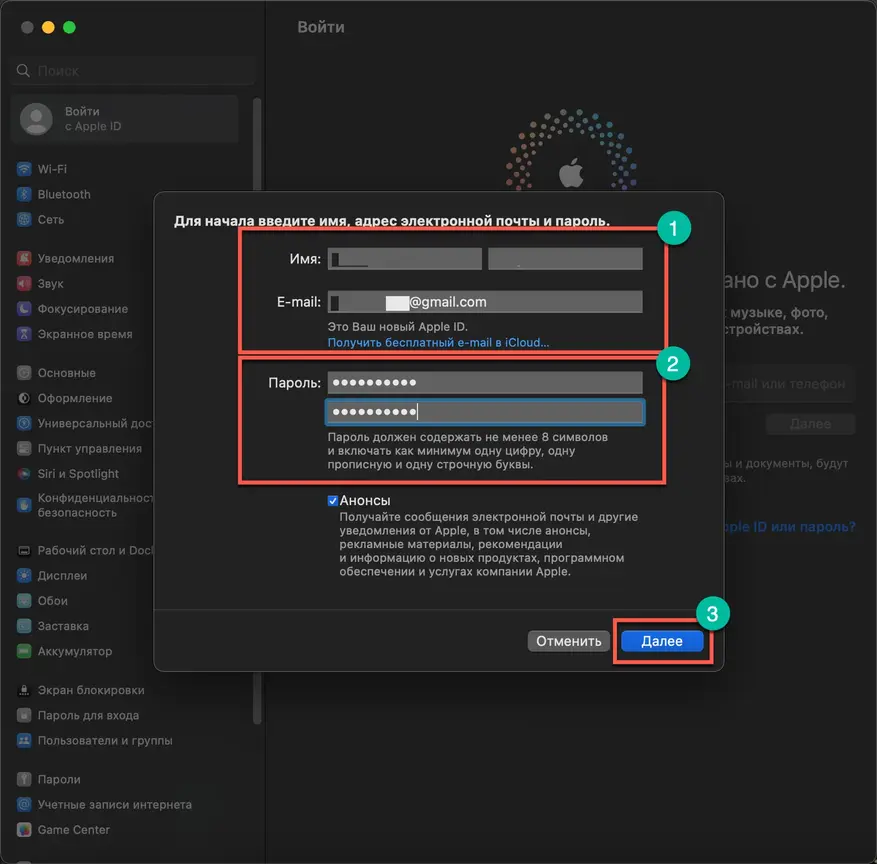The height and width of the screenshot is (864, 877).
Task: Select the Дисплеи displays icon
Action: coord(24,575)
